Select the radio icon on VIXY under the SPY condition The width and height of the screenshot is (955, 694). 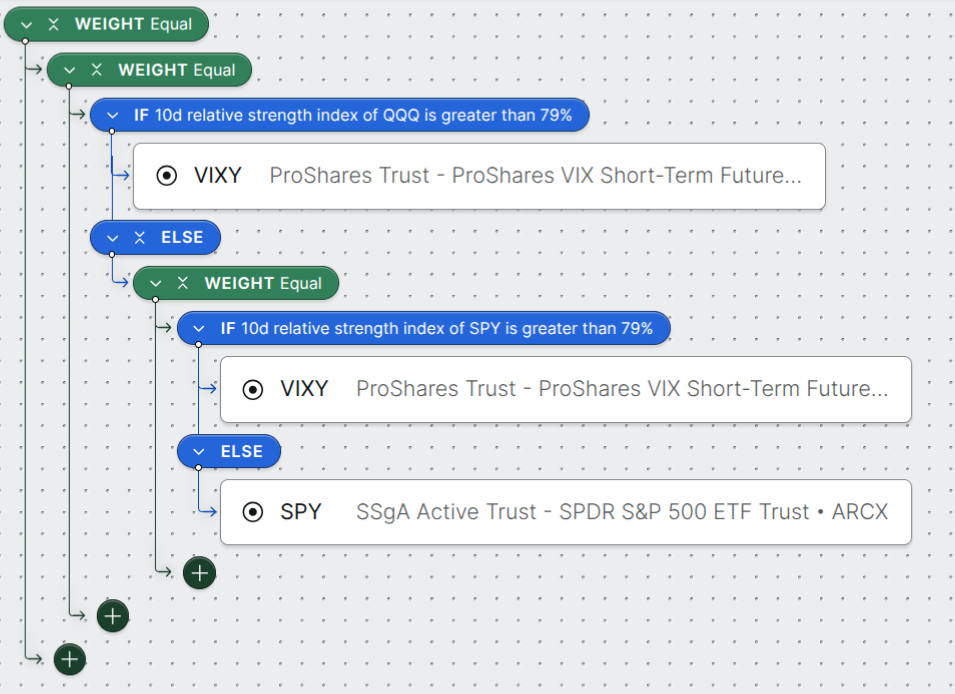click(254, 389)
